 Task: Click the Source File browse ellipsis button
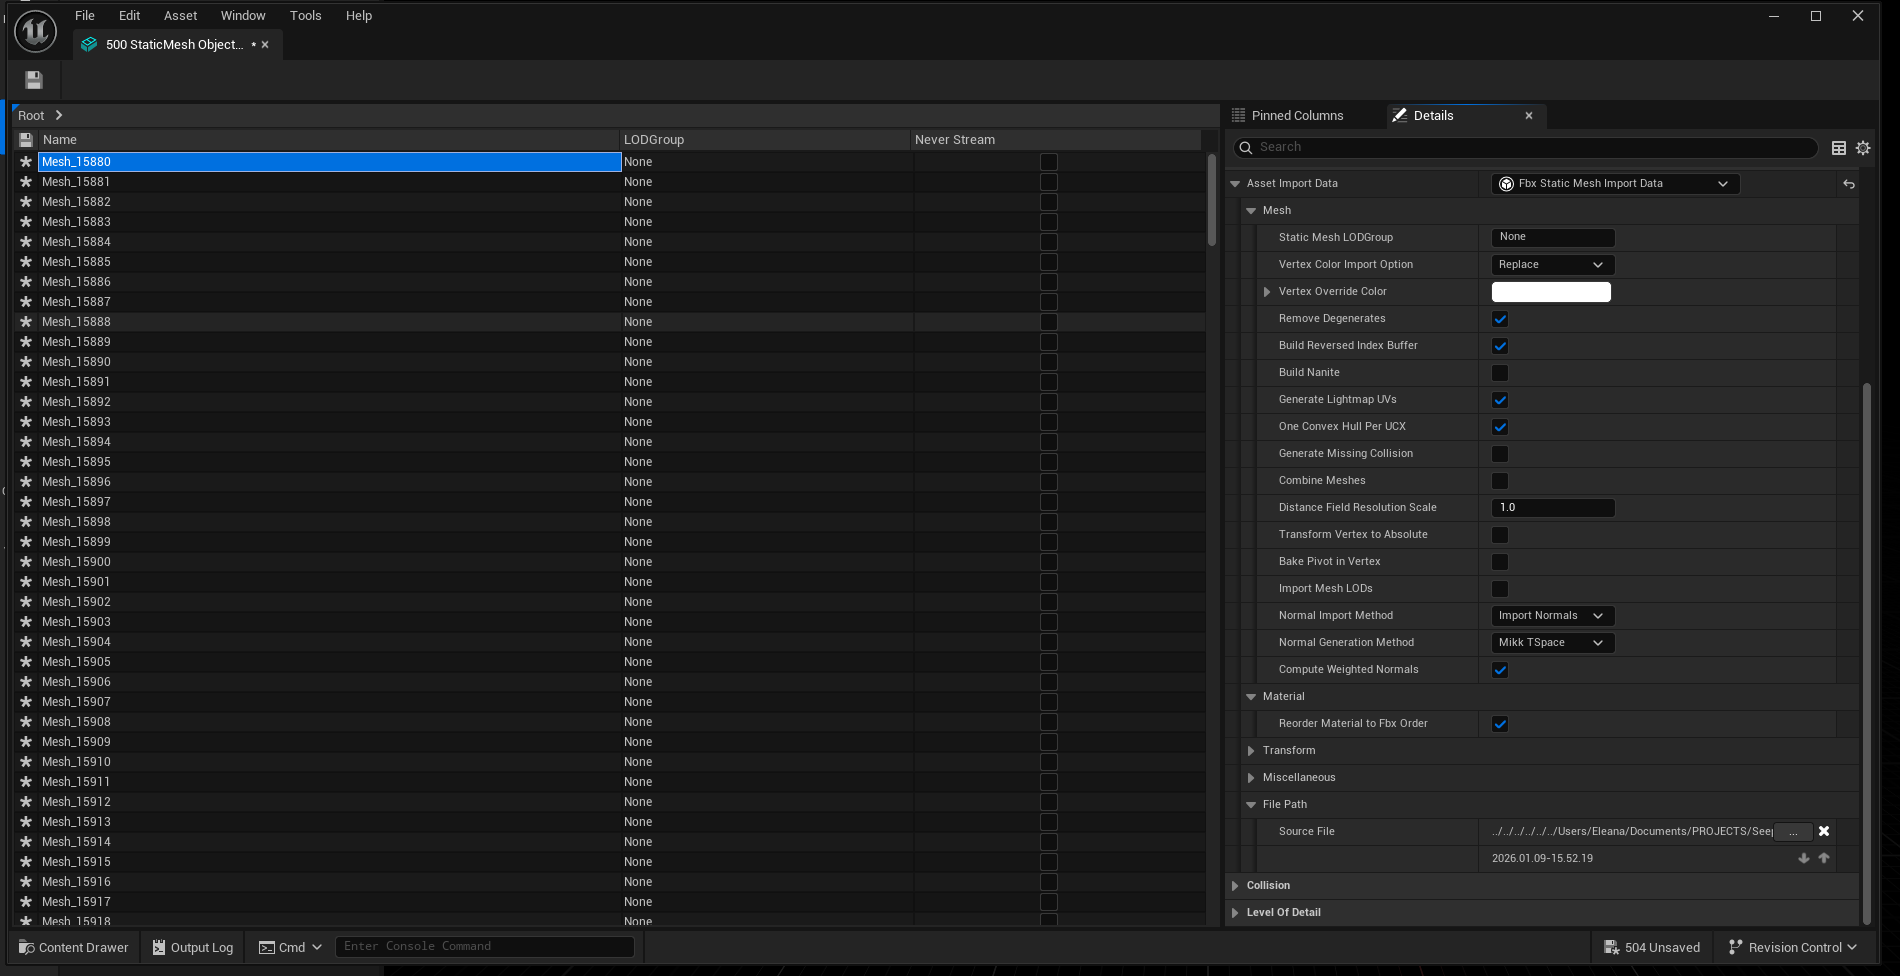pyautogui.click(x=1793, y=832)
